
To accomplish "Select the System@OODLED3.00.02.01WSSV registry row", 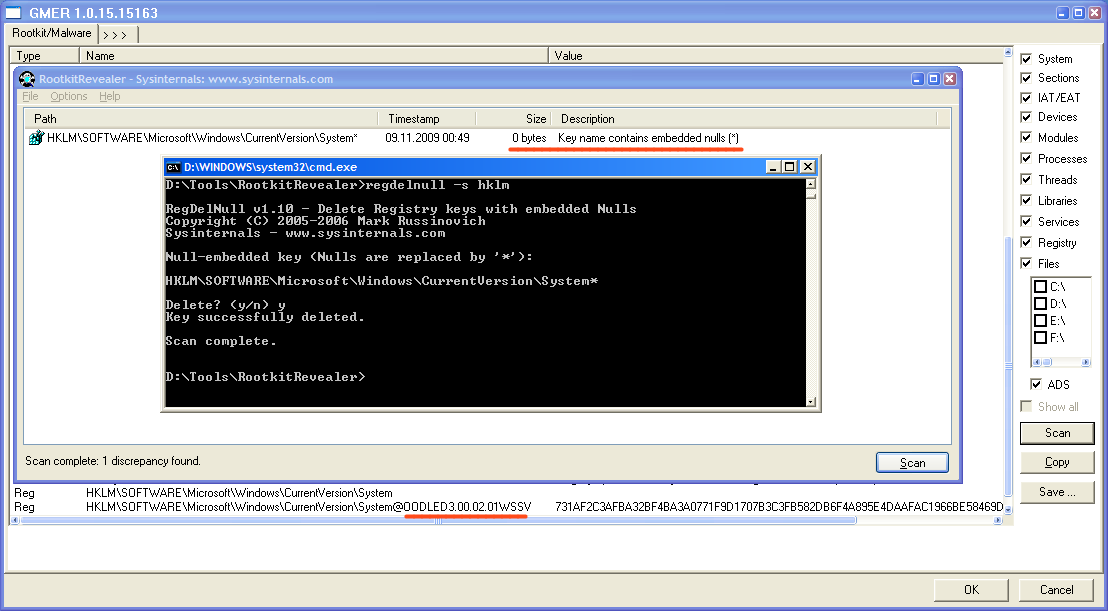I will tap(507, 507).
